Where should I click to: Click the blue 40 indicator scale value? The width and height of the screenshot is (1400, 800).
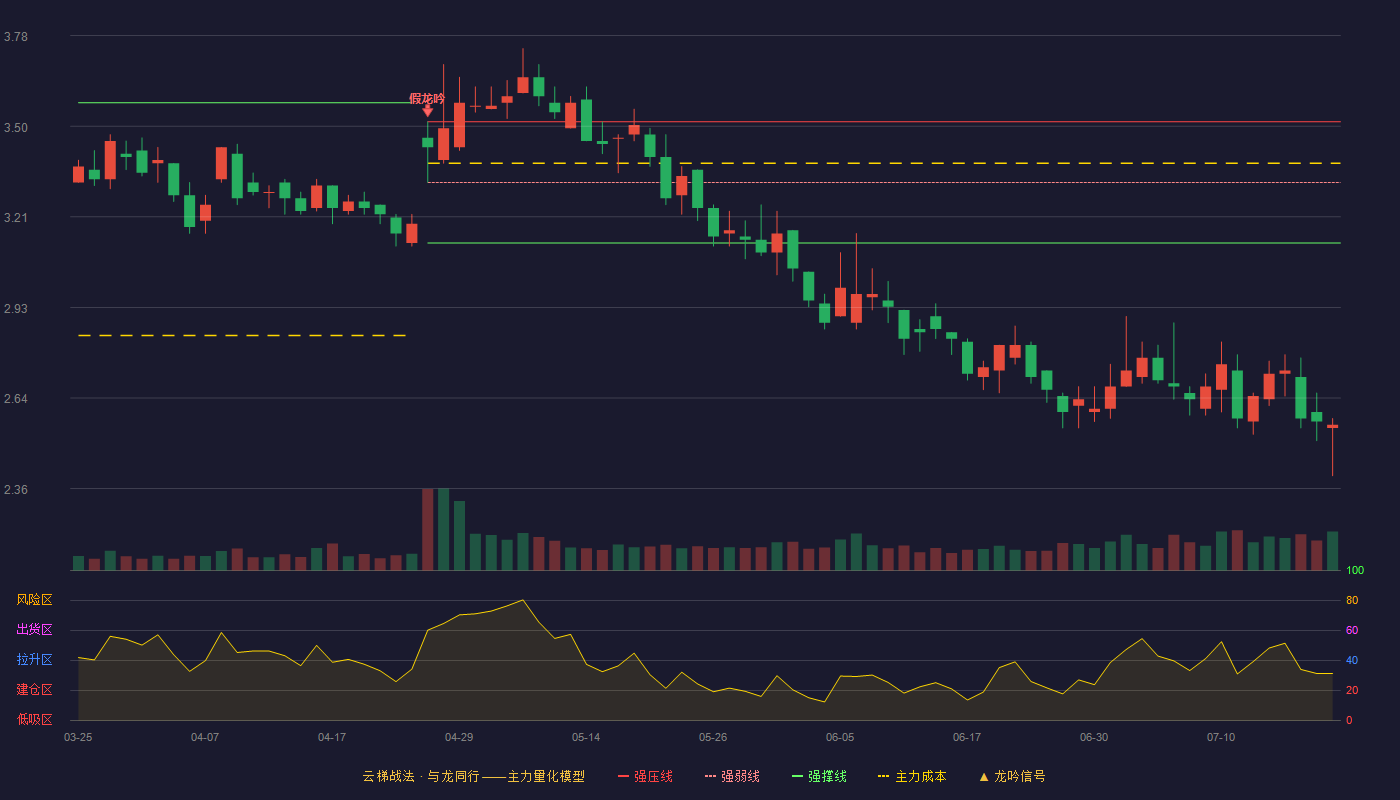(x=1352, y=661)
